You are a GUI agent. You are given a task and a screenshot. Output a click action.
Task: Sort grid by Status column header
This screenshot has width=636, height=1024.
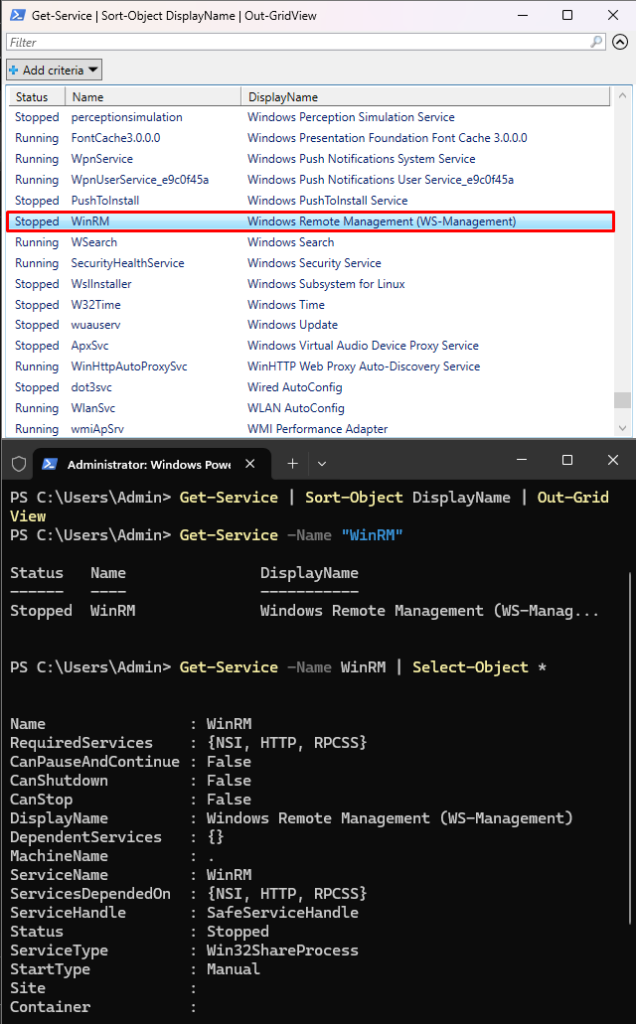[x=37, y=97]
